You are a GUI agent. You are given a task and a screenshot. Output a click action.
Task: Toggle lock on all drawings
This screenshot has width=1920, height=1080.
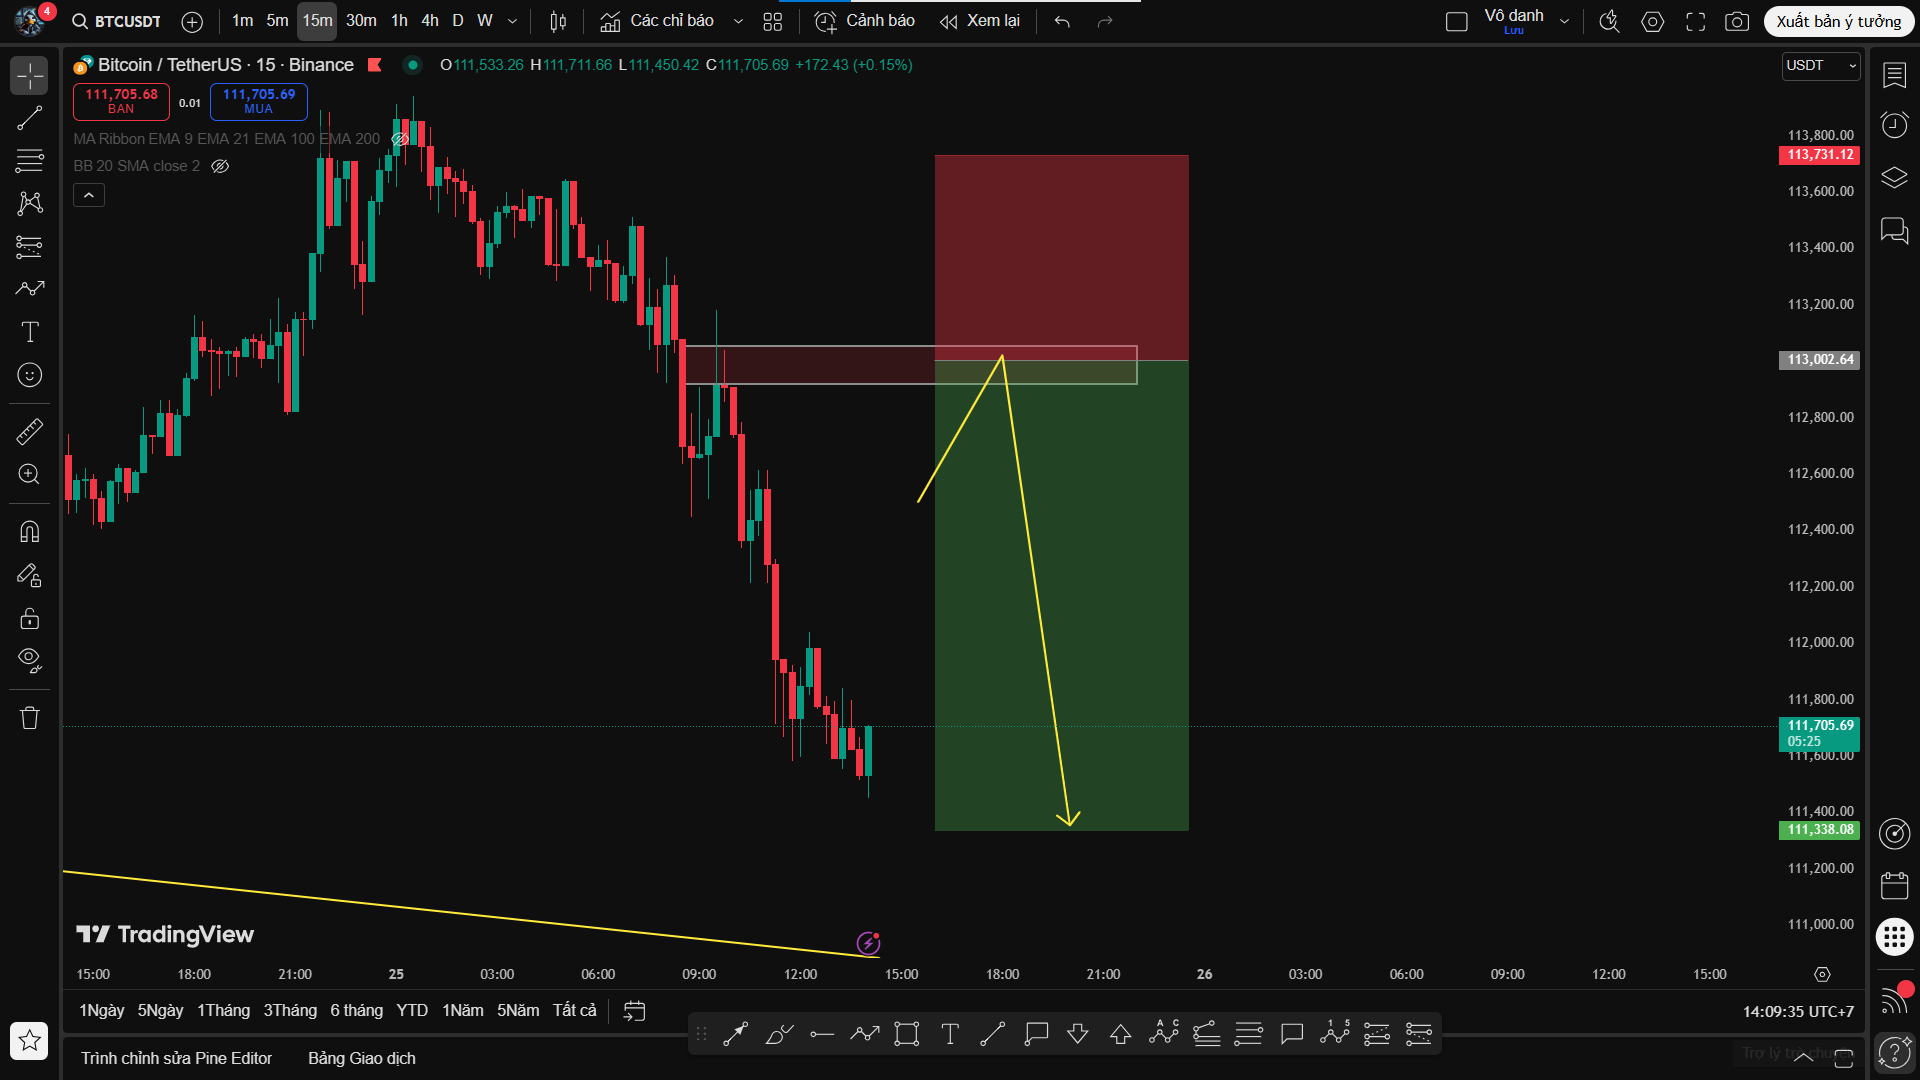coord(30,618)
